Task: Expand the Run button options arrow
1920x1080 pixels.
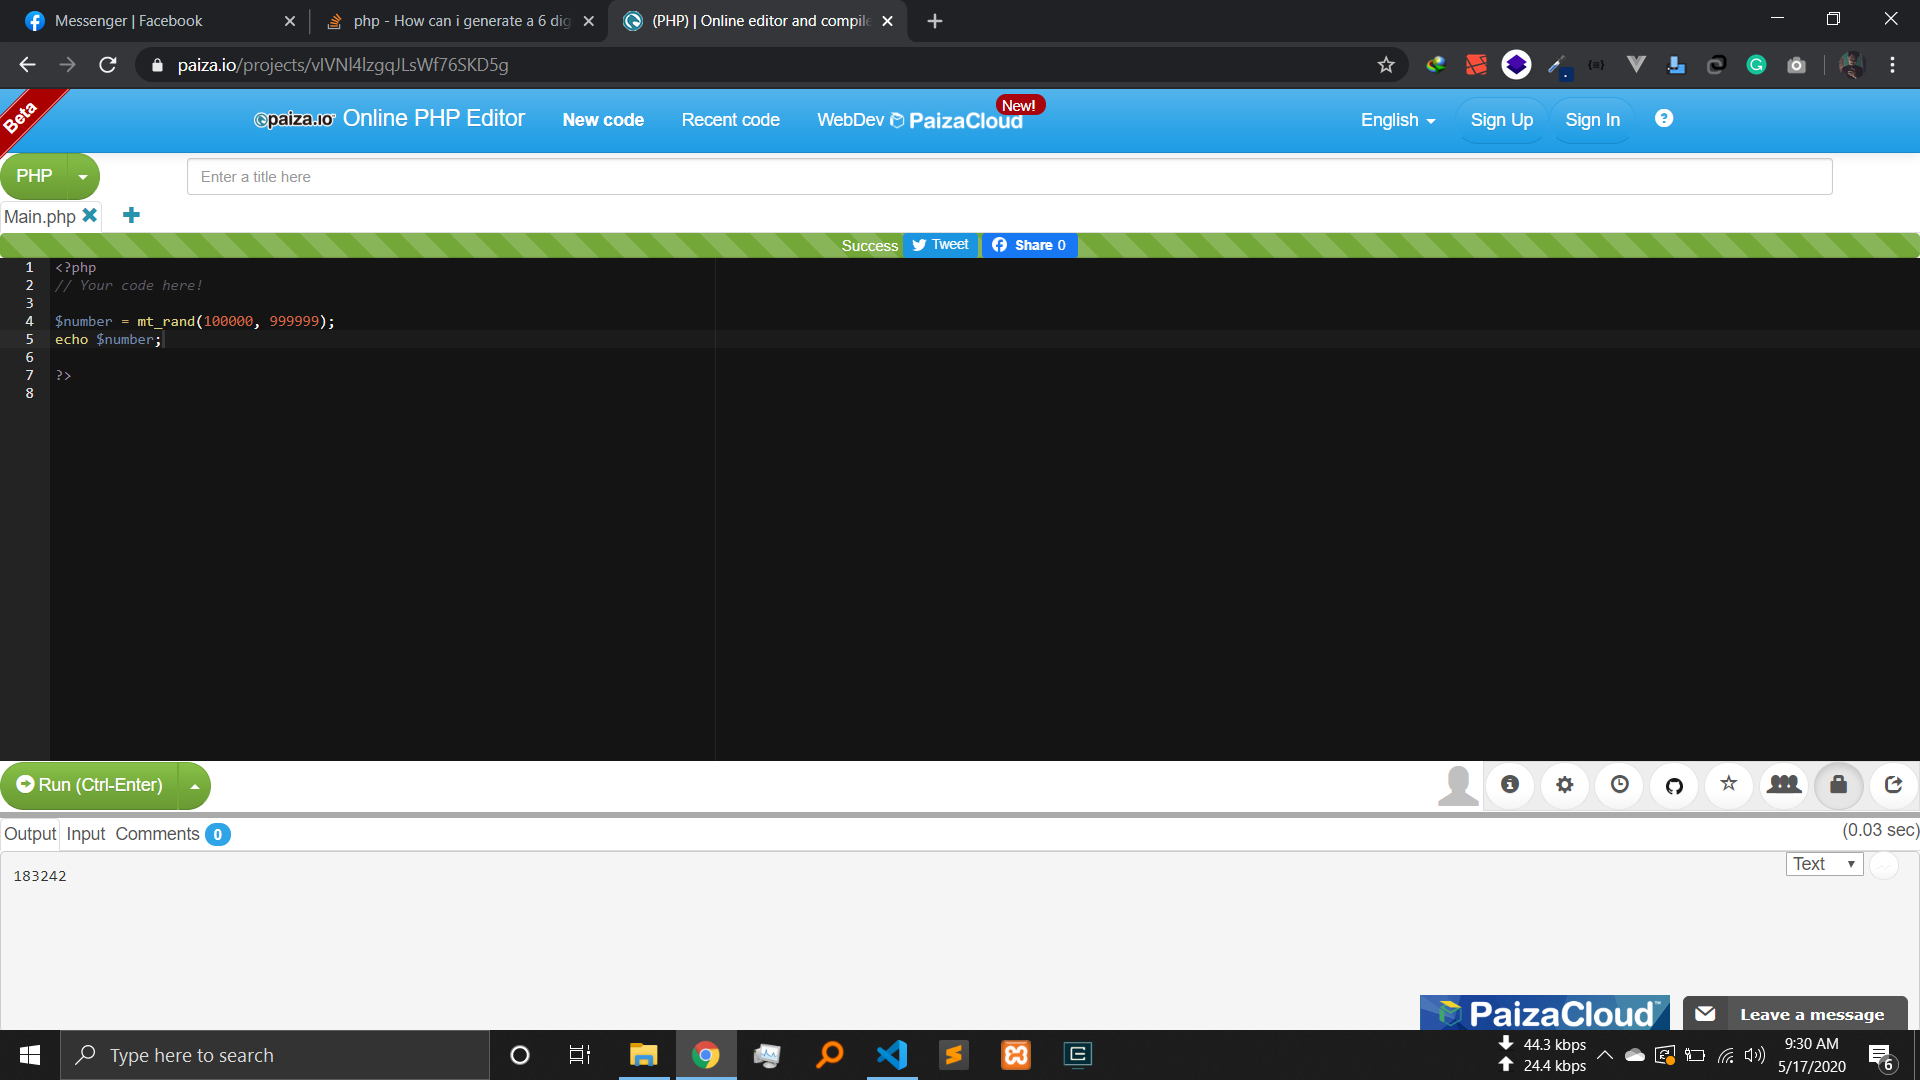Action: coord(194,786)
